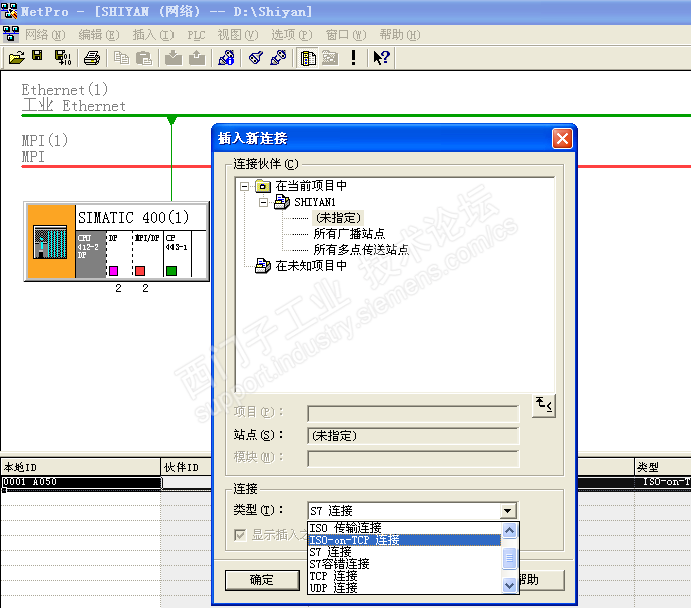
Task: Collapse the SHIYAN1 tree node
Action: (x=263, y=202)
